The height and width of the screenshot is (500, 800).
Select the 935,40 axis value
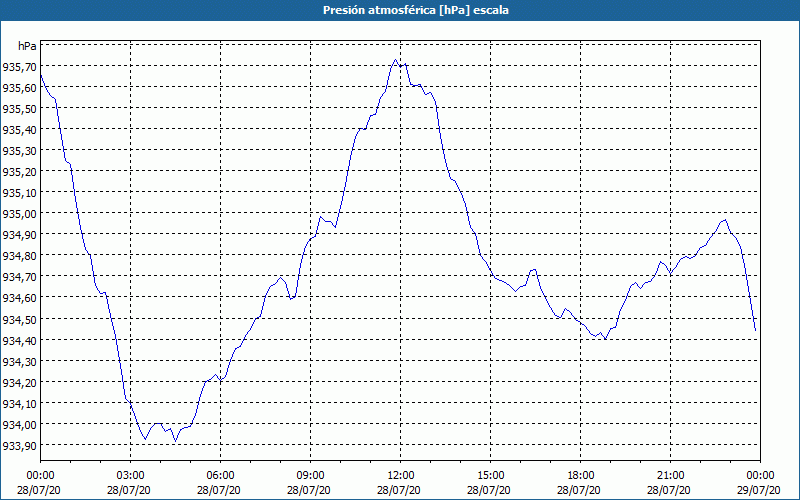pyautogui.click(x=19, y=130)
